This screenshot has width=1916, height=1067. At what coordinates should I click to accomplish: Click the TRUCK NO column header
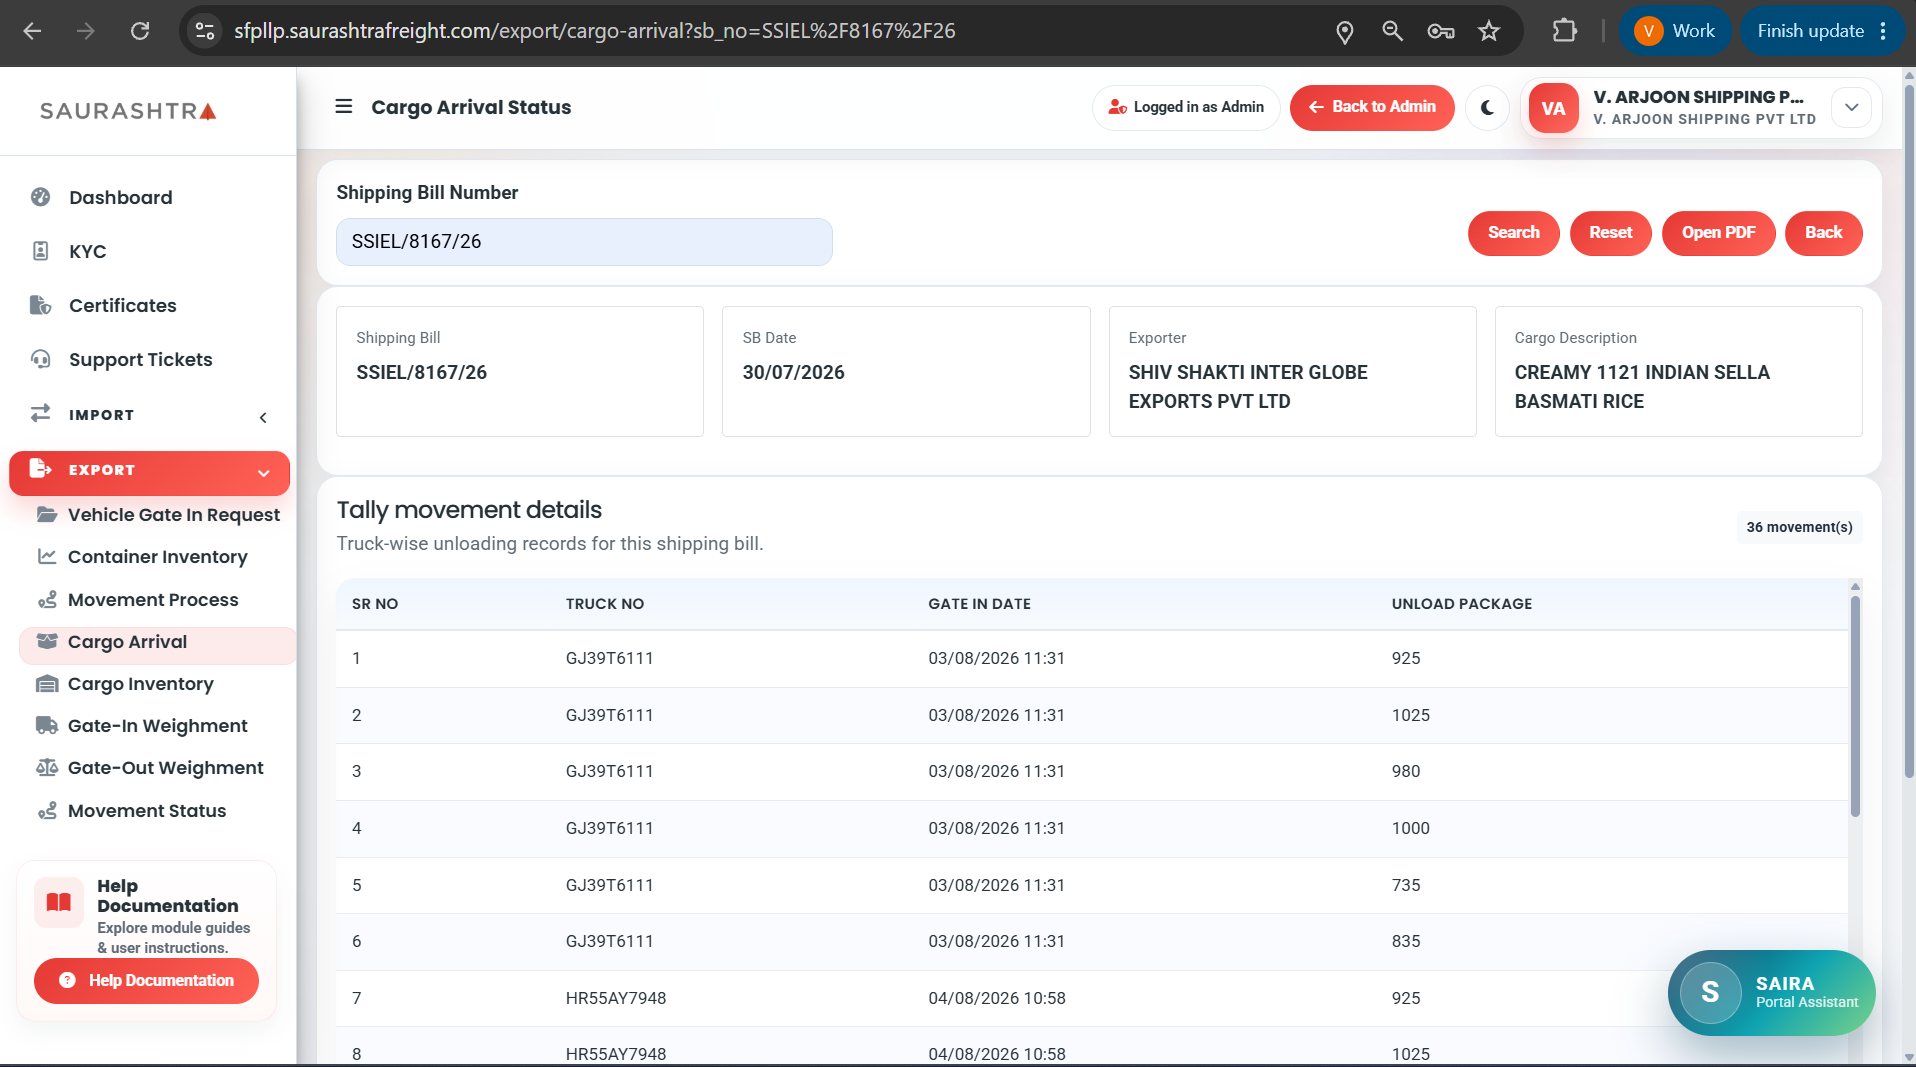click(x=604, y=603)
